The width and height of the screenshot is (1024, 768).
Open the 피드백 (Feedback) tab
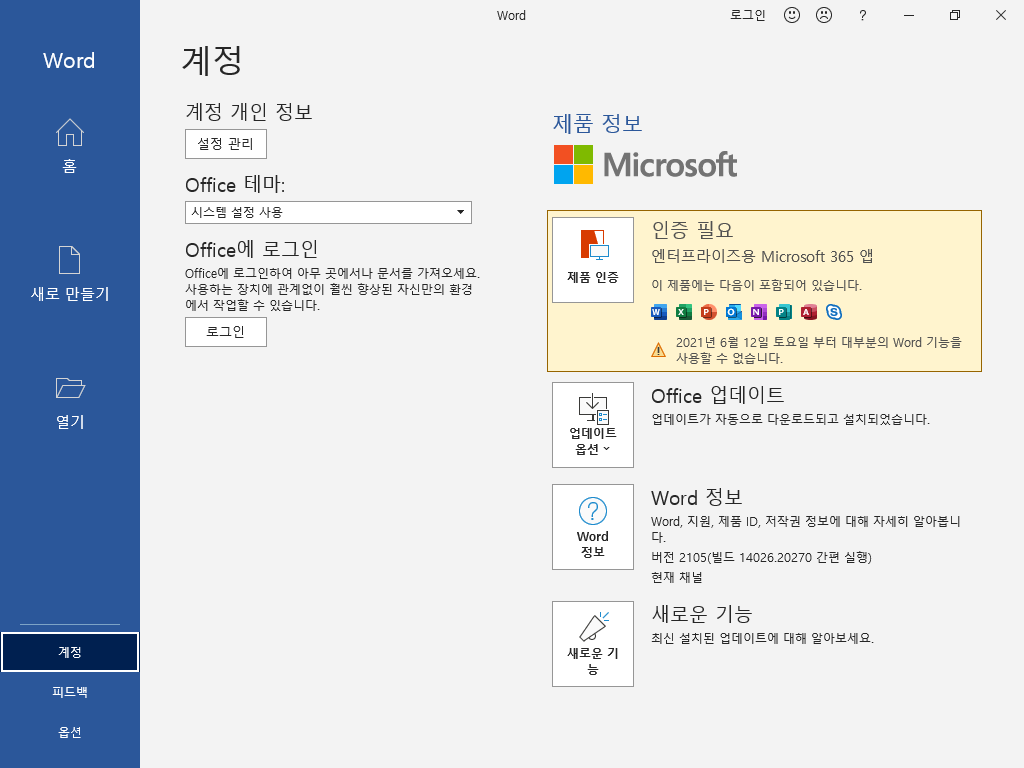[70, 692]
